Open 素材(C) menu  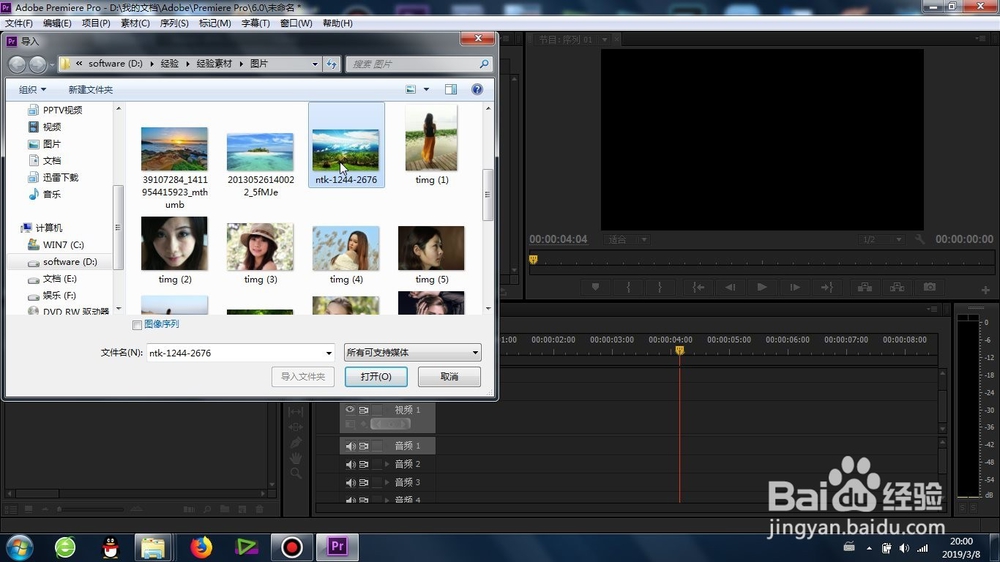pyautogui.click(x=135, y=23)
